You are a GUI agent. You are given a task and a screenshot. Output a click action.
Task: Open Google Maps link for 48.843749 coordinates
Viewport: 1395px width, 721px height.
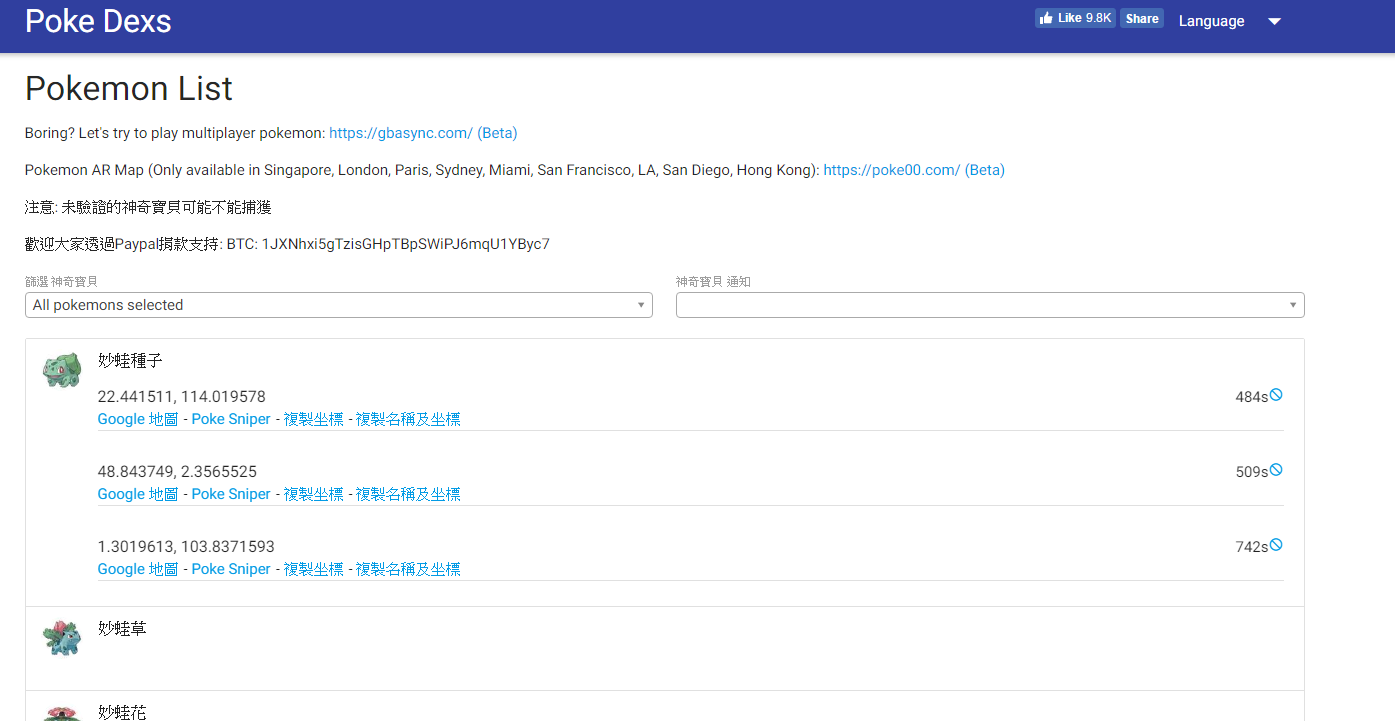(x=137, y=494)
